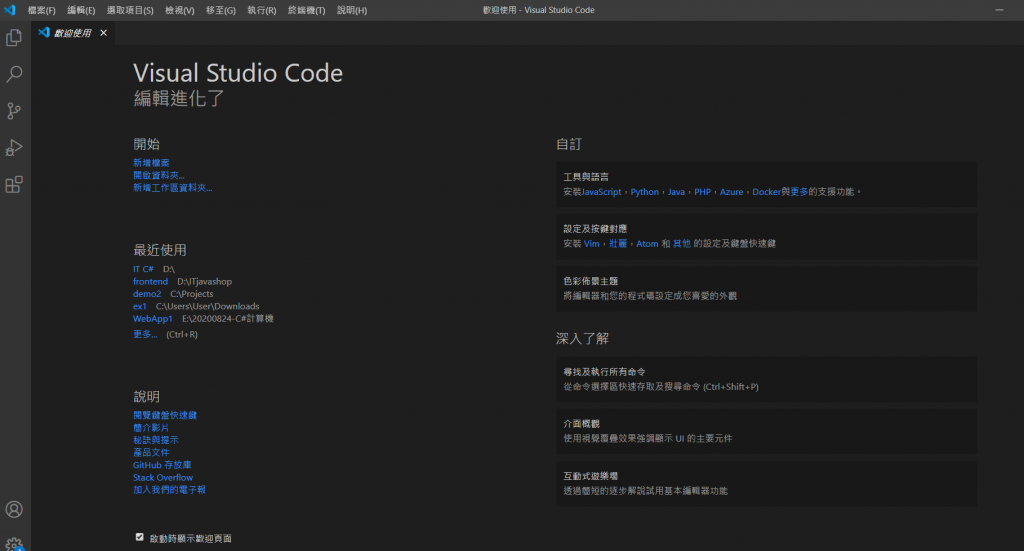Click the 新增工作區資料夾... link
The image size is (1024, 551).
click(172, 188)
